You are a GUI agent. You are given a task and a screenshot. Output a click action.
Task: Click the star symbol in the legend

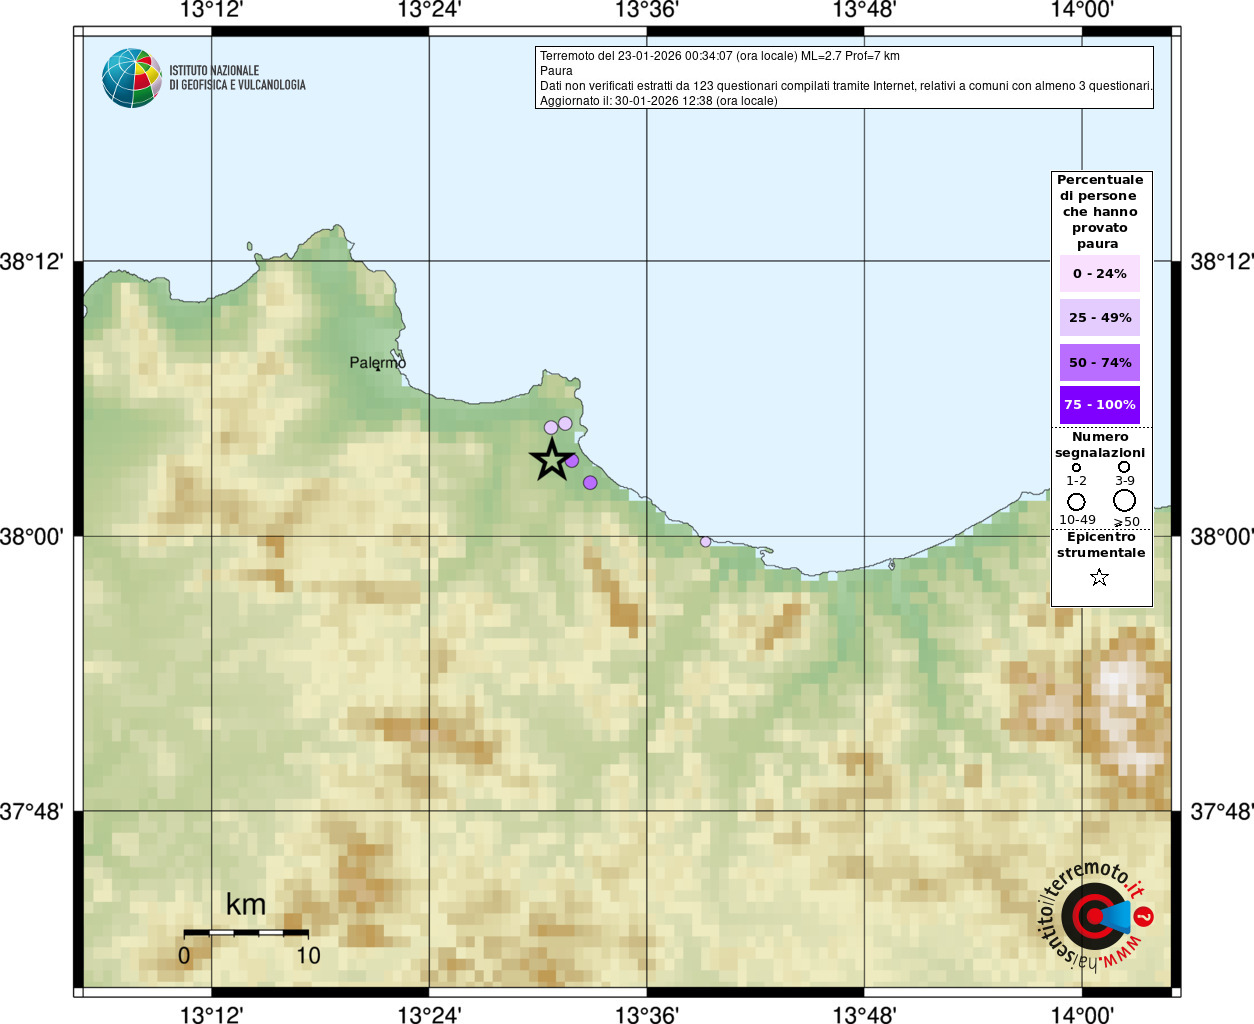(1099, 577)
